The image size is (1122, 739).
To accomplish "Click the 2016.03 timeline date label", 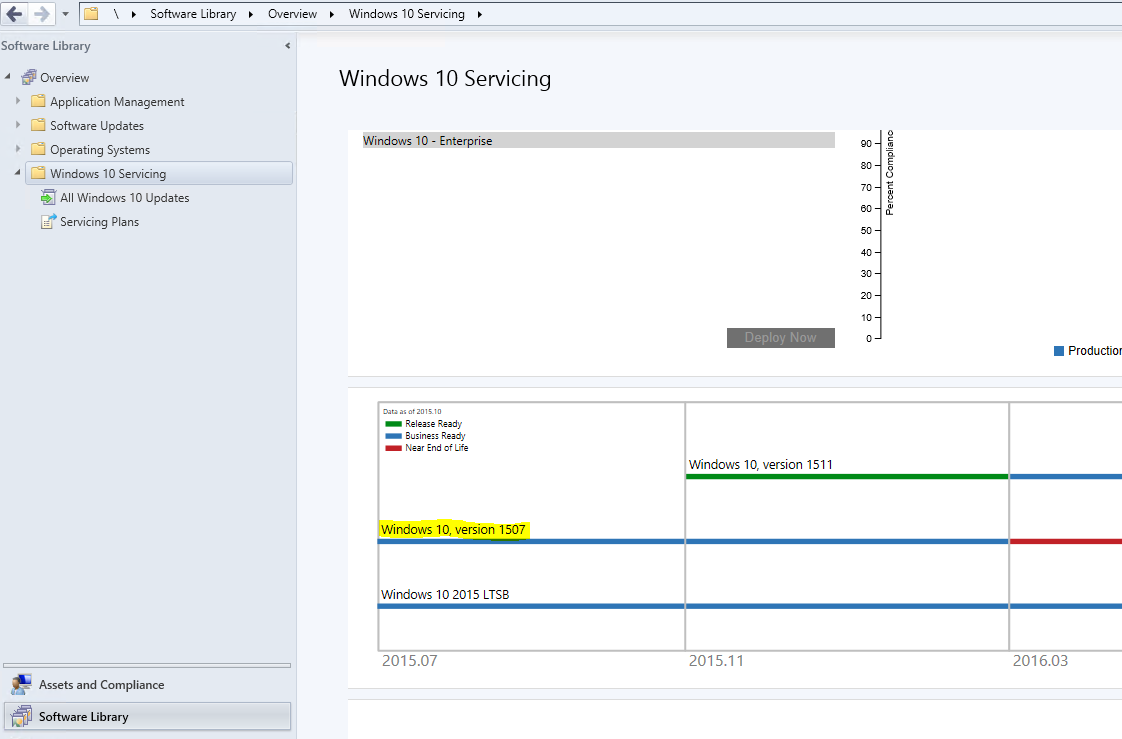I will coord(1040,661).
